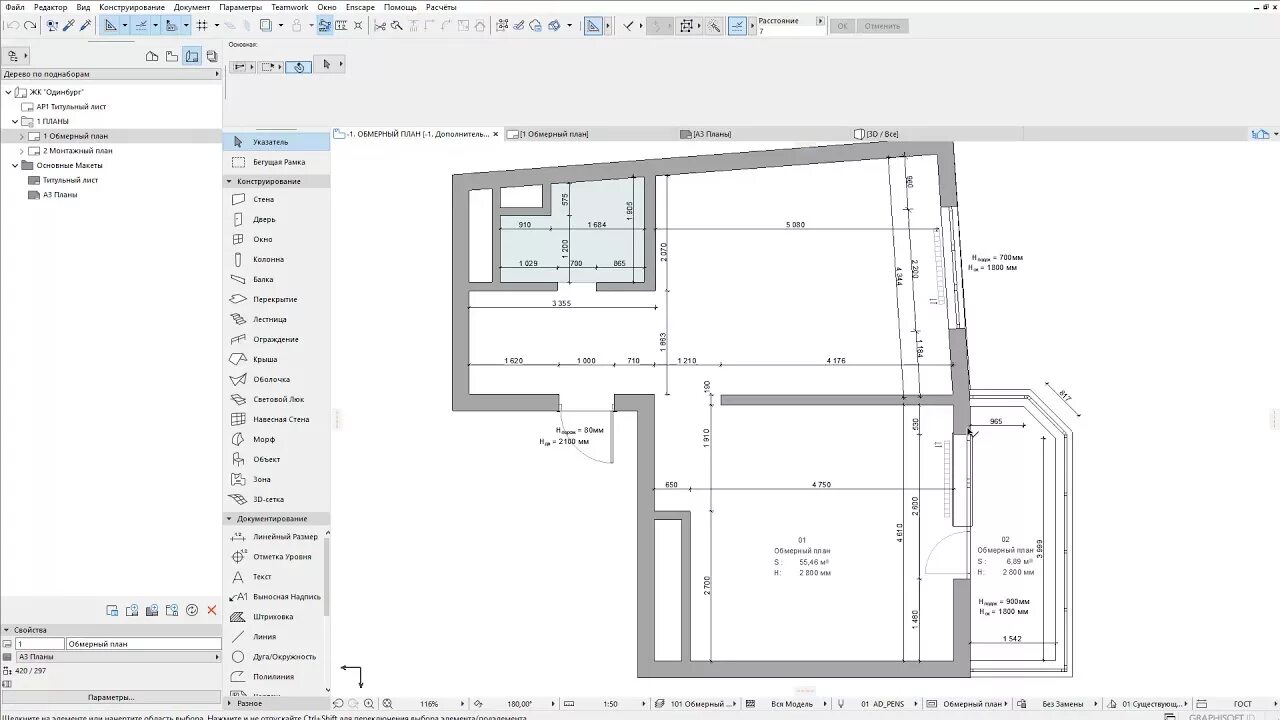Image resolution: width=1280 pixels, height=720 pixels.
Task: Expand the ЖК "Одинбург" tree node
Action: pos(9,92)
